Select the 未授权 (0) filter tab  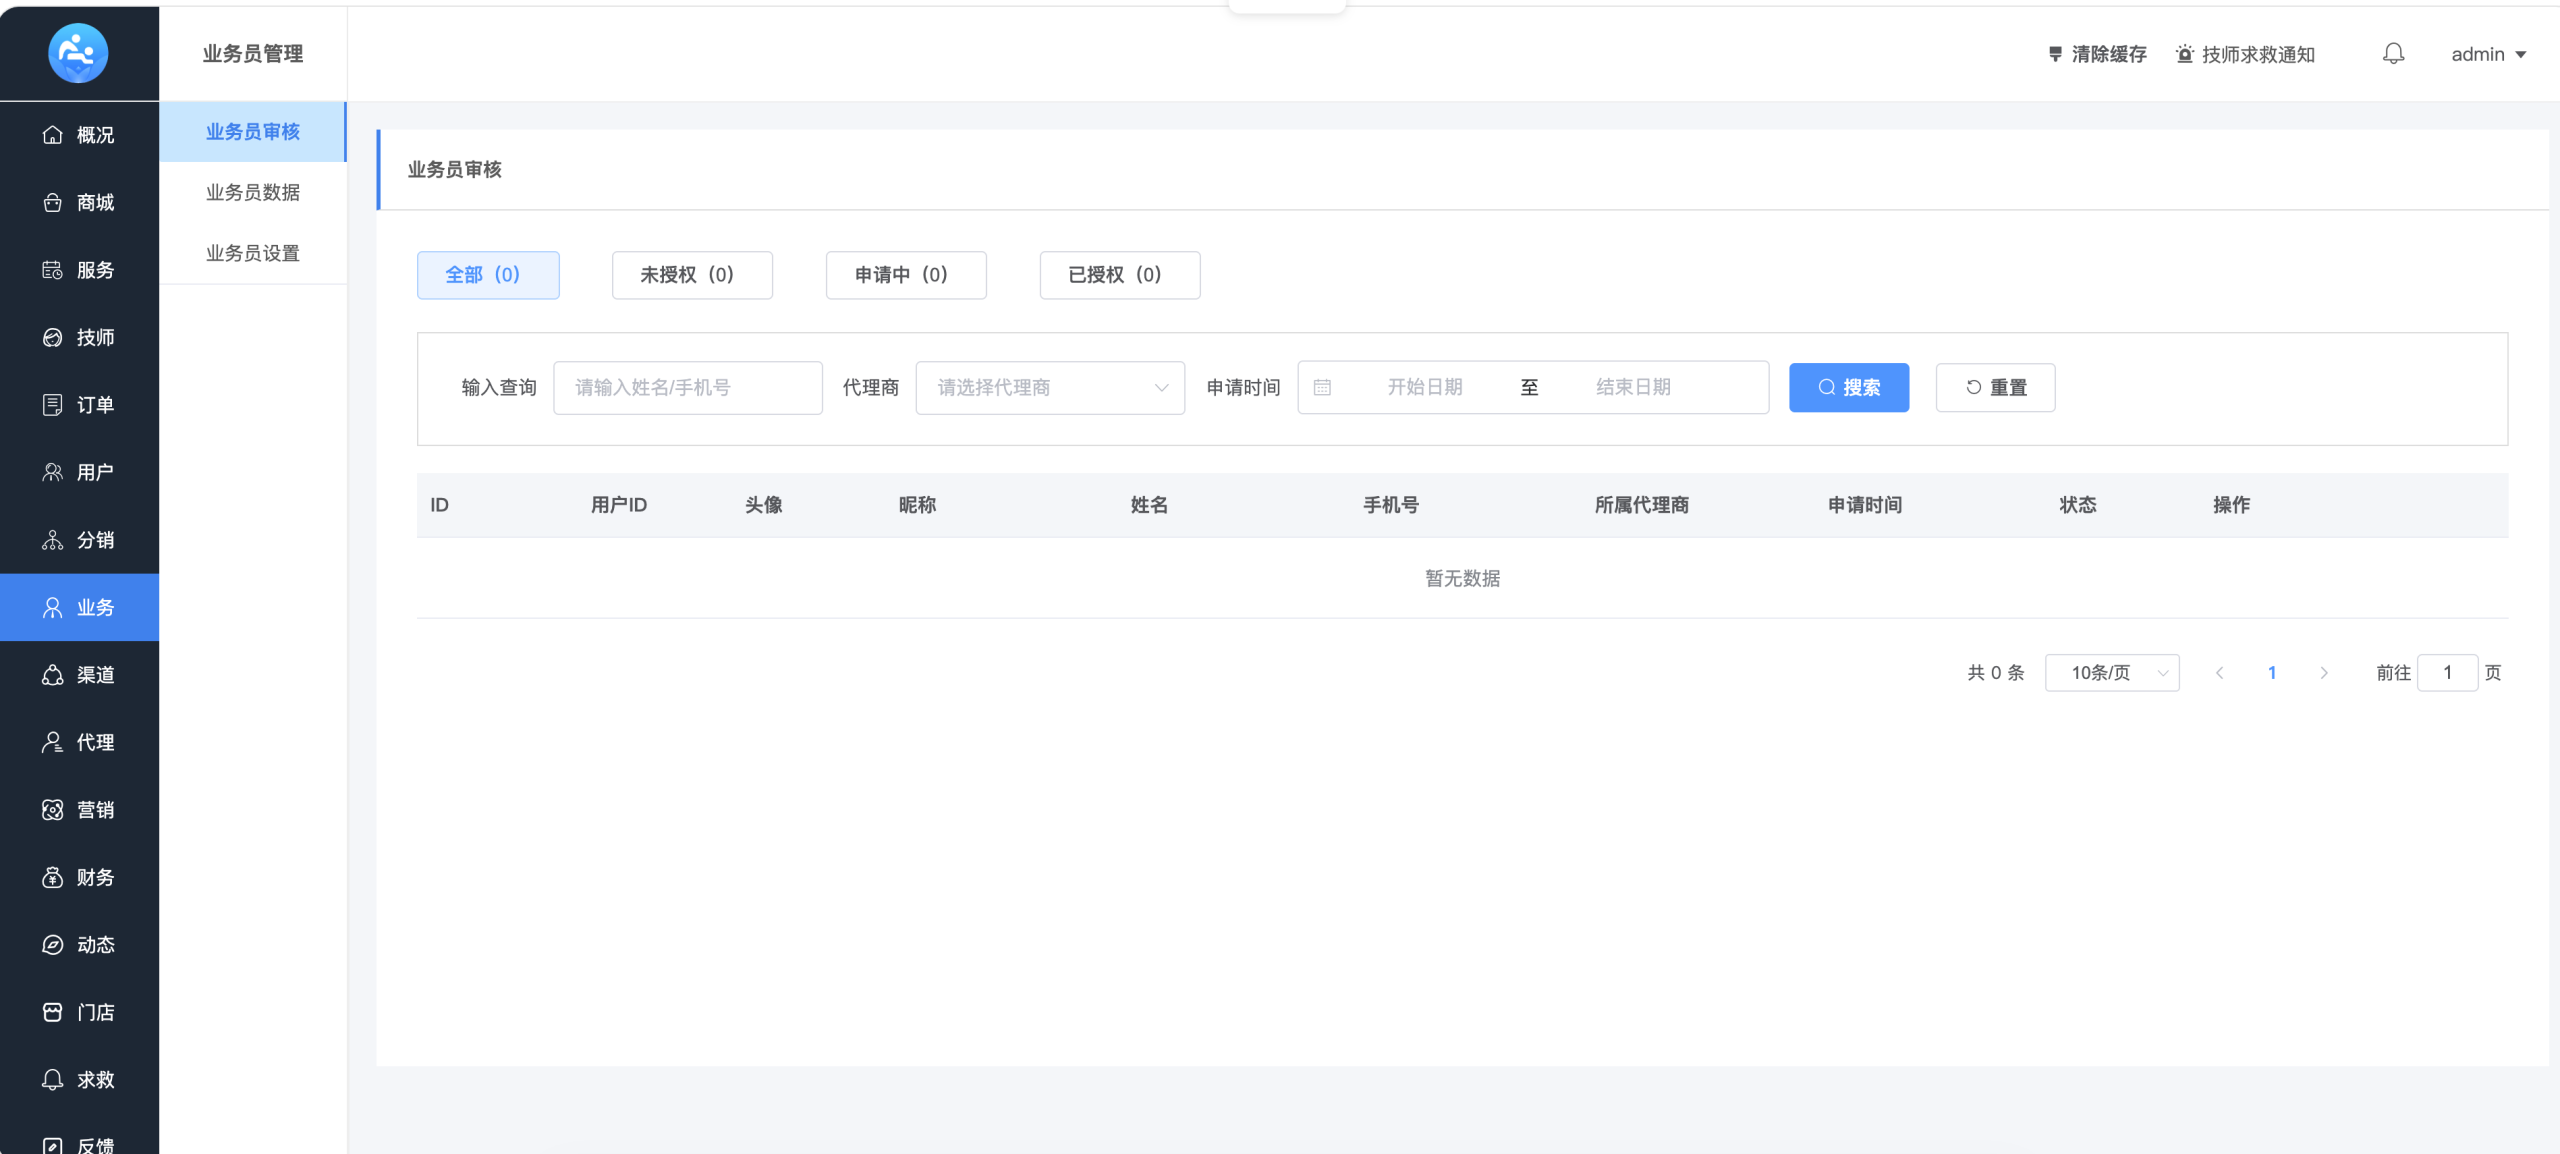[692, 275]
